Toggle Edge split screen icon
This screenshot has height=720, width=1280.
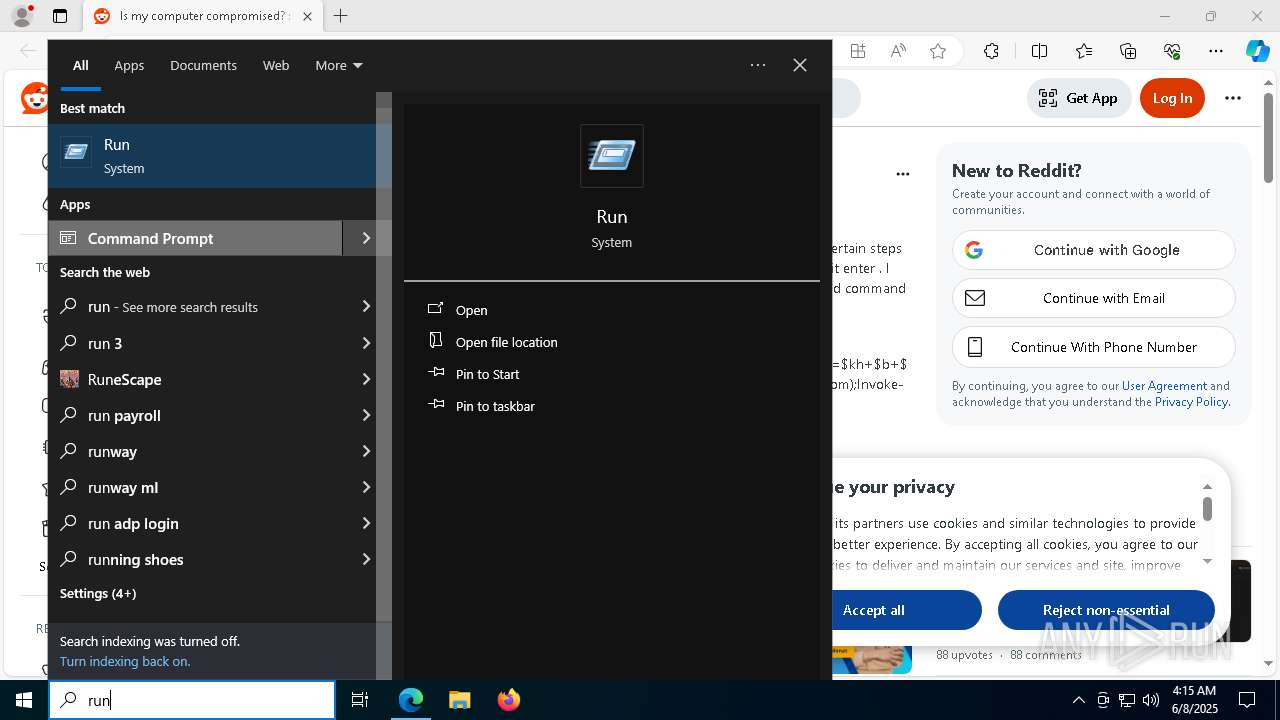[x=1039, y=51]
